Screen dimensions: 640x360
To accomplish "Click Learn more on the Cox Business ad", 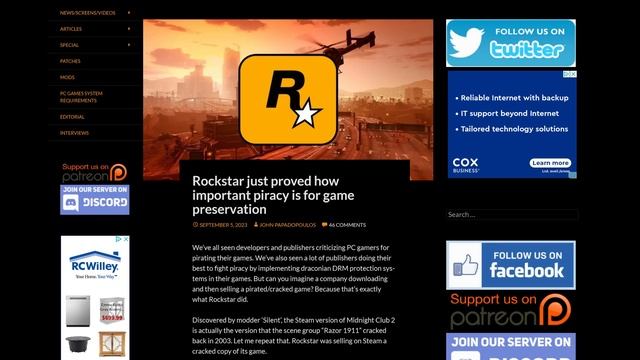I will 550,163.
